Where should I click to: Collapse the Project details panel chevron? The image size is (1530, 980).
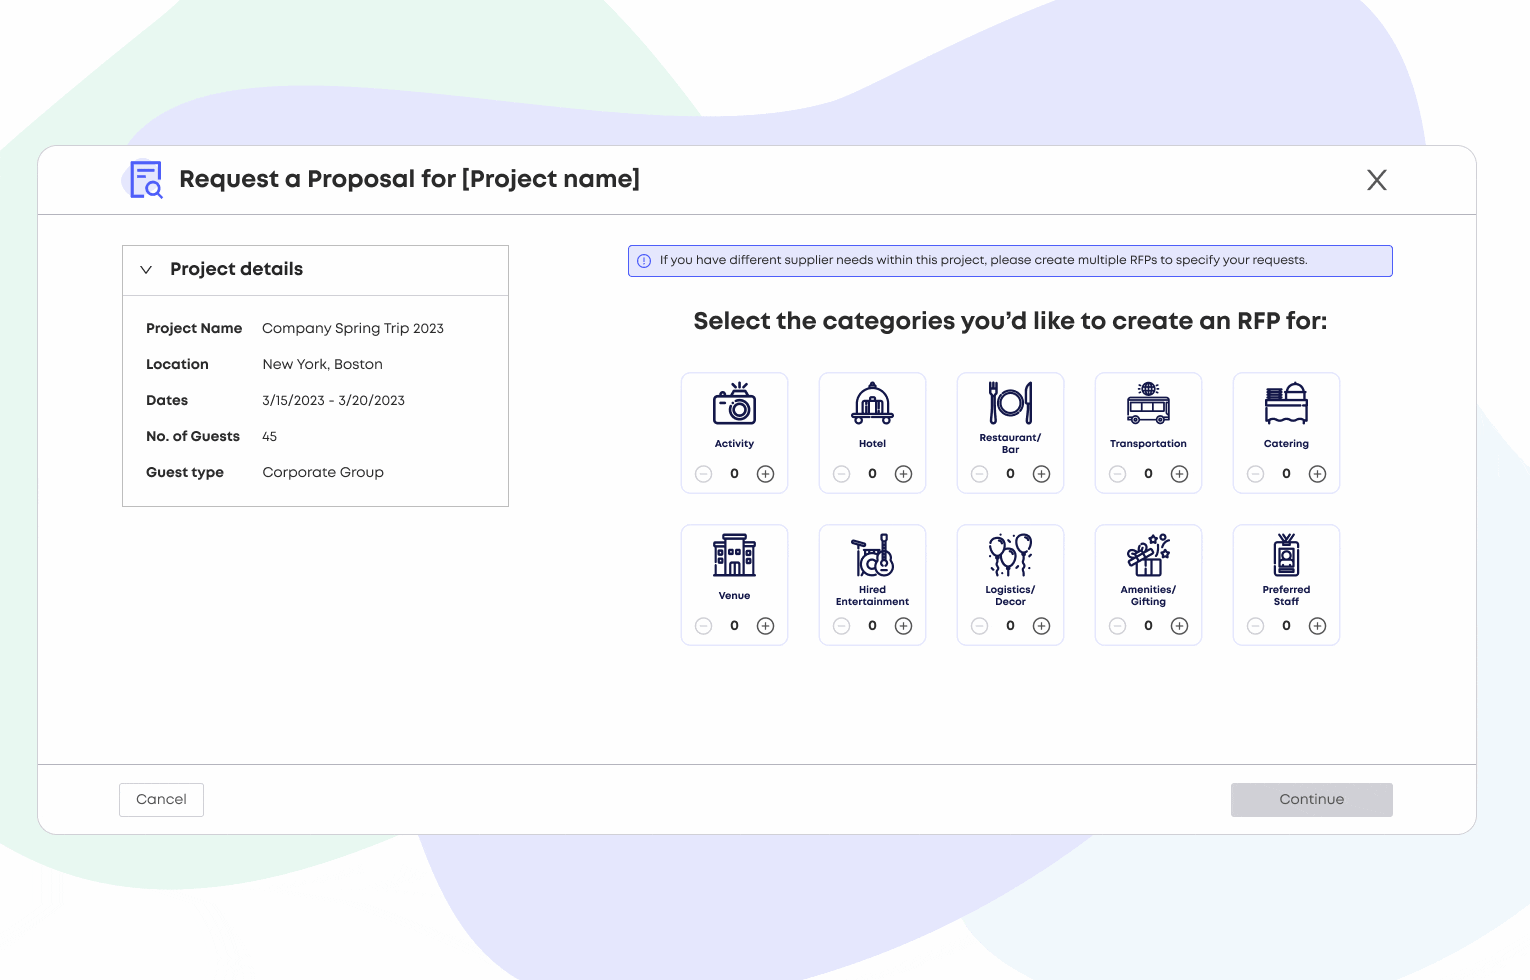(146, 270)
